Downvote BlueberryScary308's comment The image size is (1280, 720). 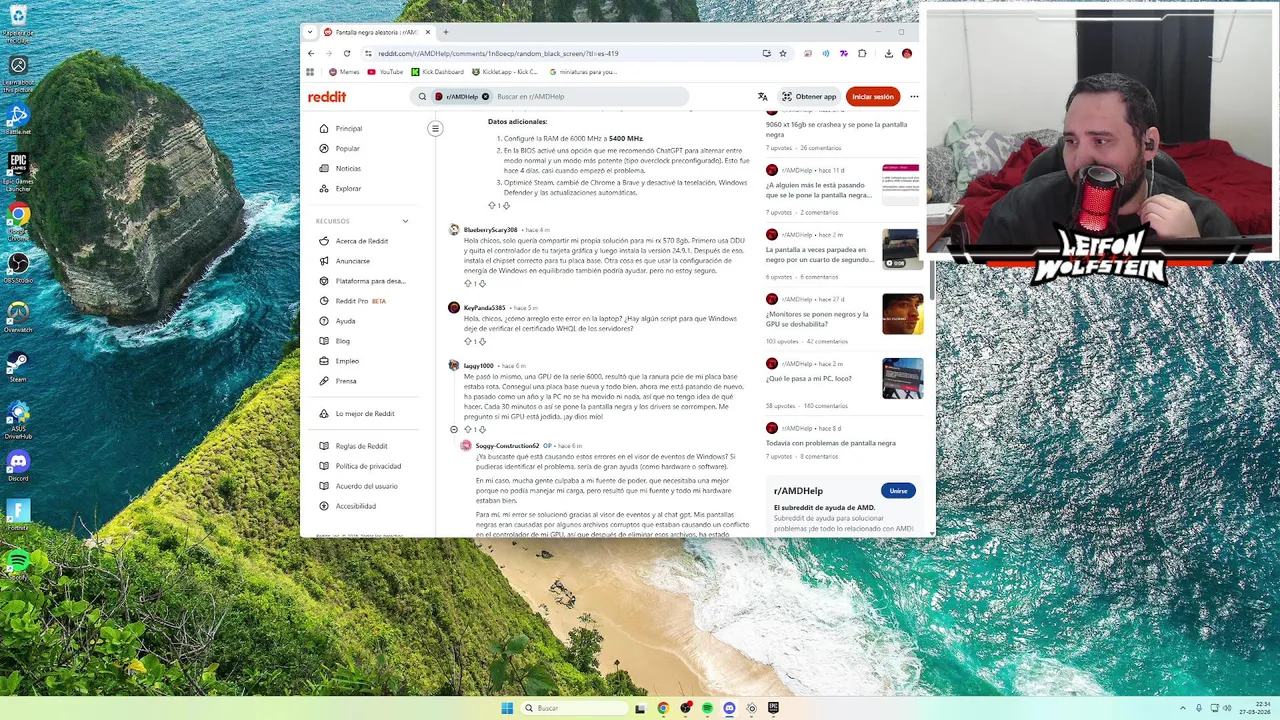point(482,284)
